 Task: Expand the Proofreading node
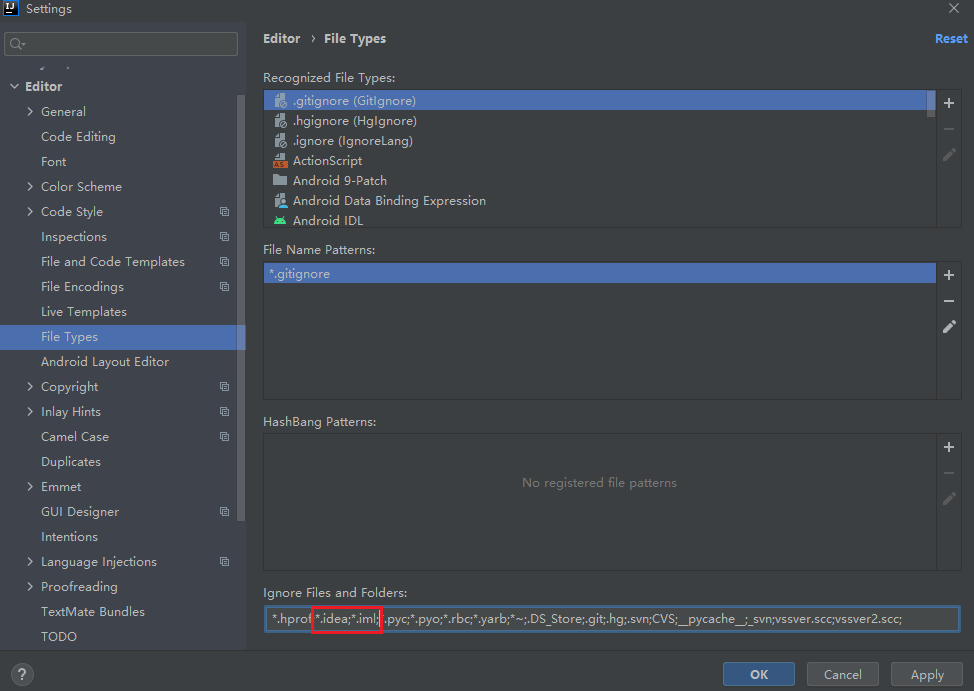point(30,587)
